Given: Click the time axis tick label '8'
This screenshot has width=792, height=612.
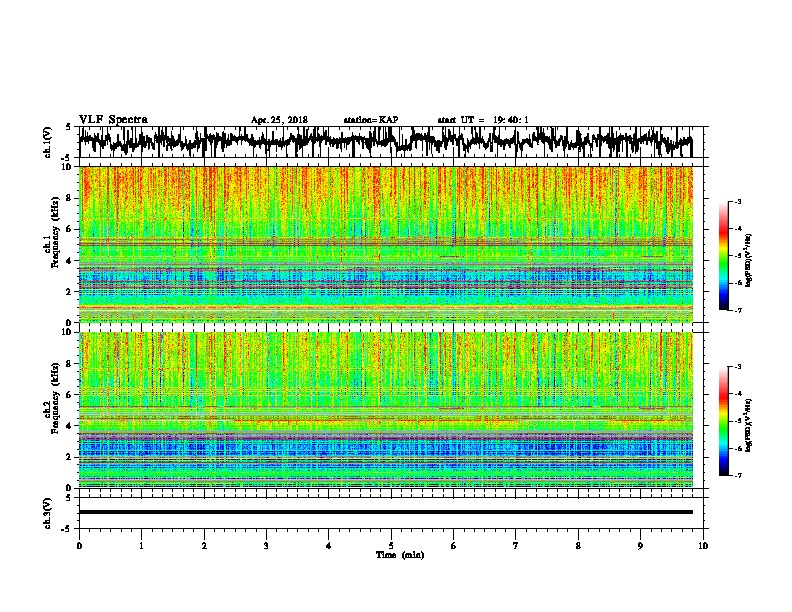Looking at the screenshot, I should [578, 546].
